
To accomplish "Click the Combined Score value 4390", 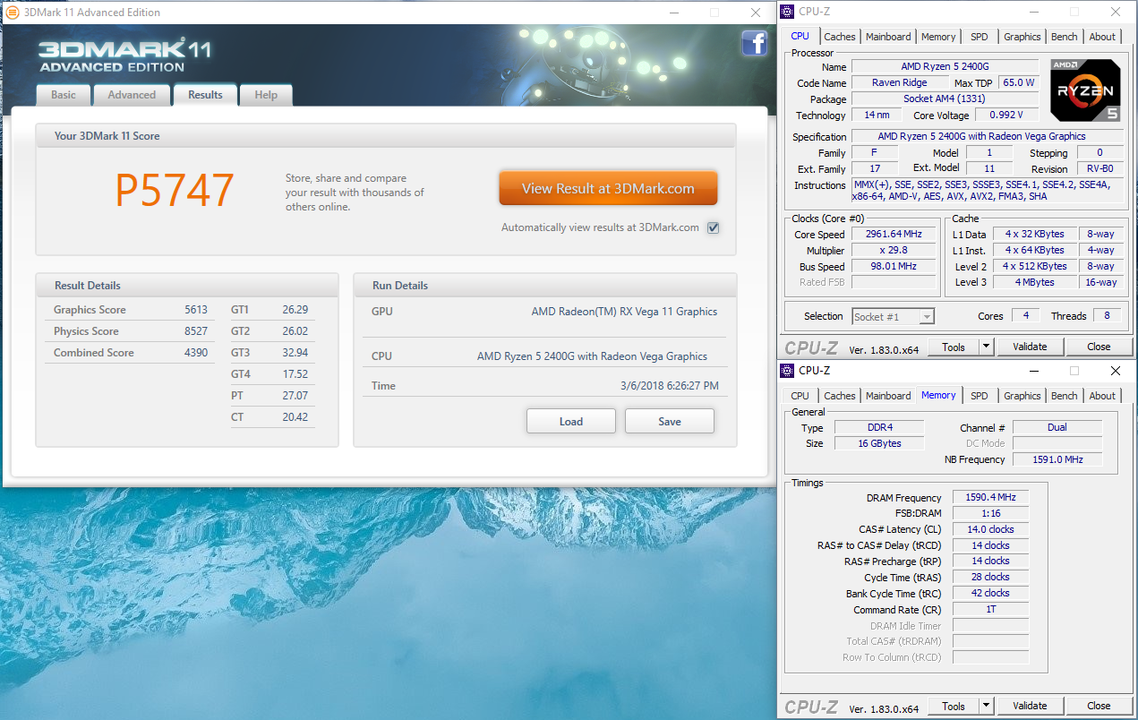I will 196,353.
